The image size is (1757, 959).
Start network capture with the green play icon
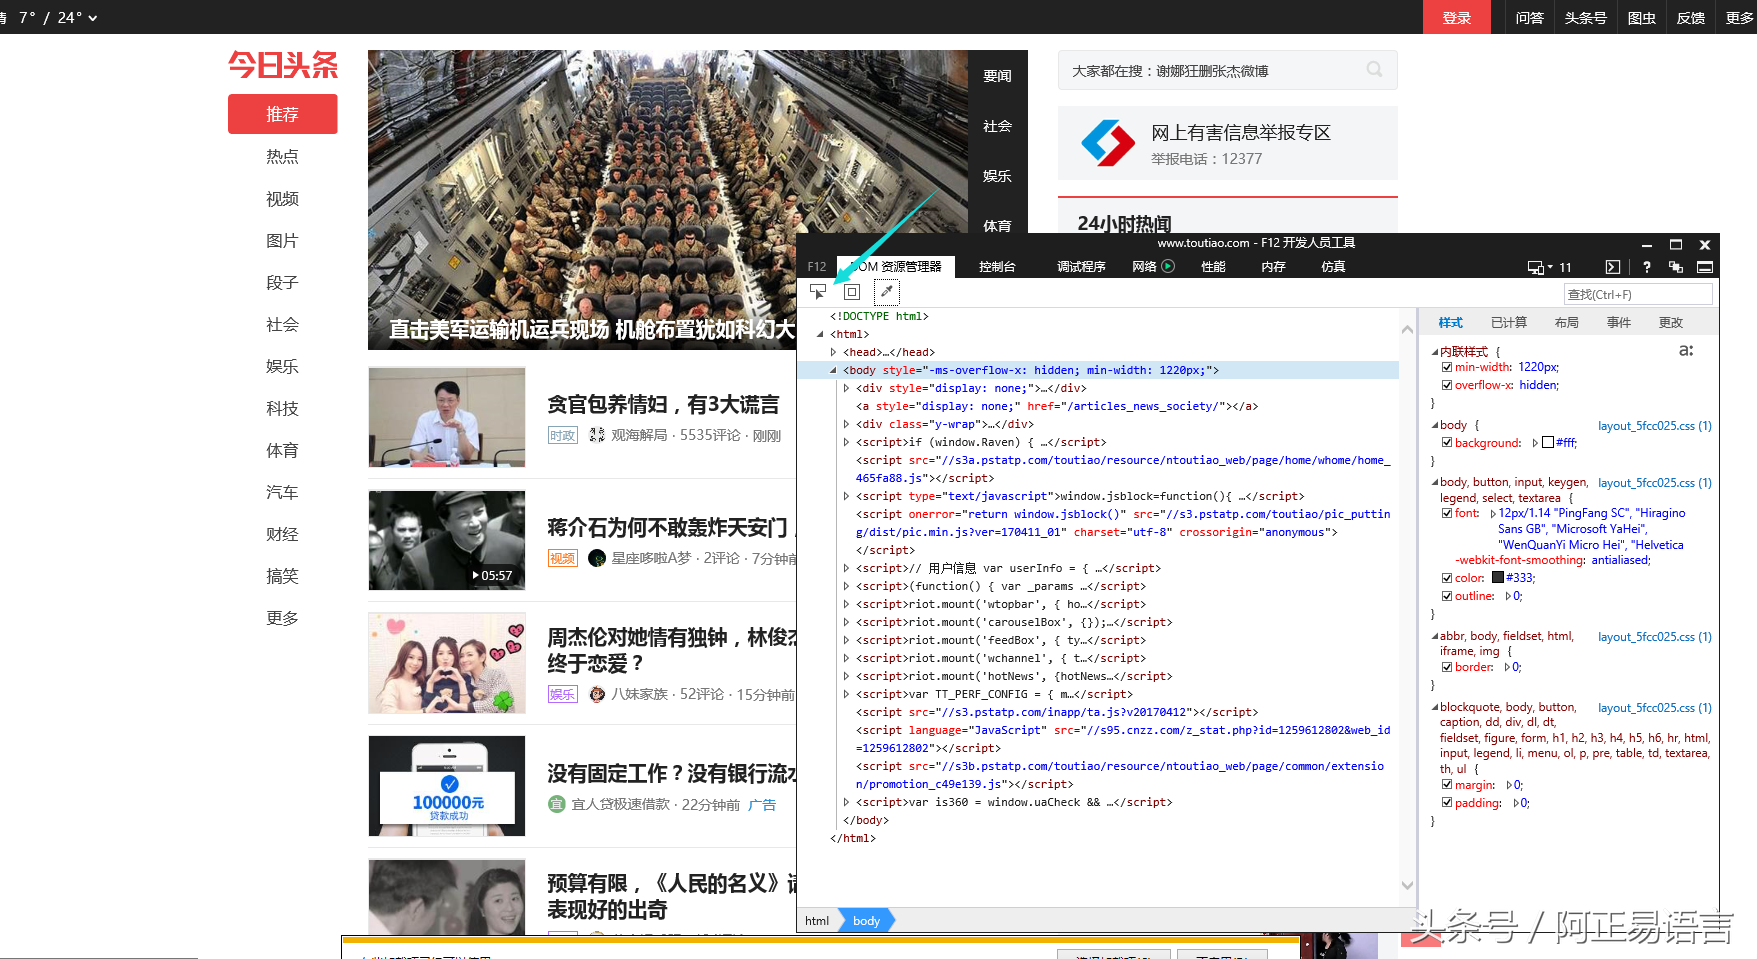pos(1168,266)
